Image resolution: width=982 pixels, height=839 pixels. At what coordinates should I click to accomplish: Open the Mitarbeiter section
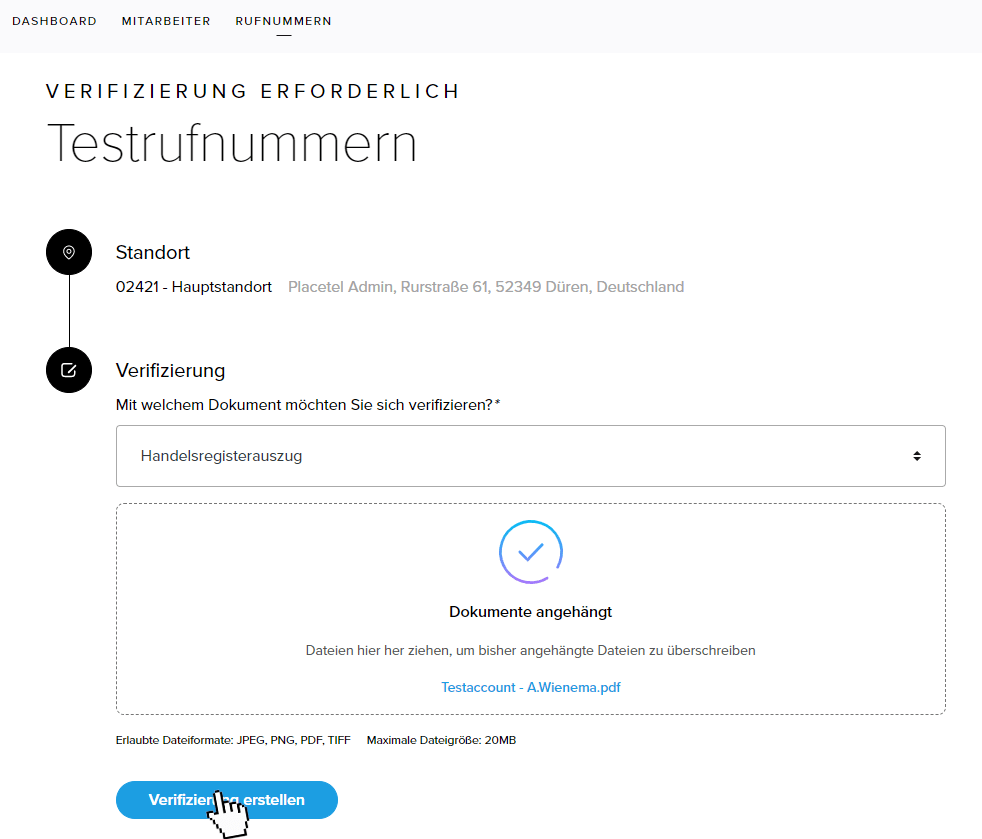166,20
